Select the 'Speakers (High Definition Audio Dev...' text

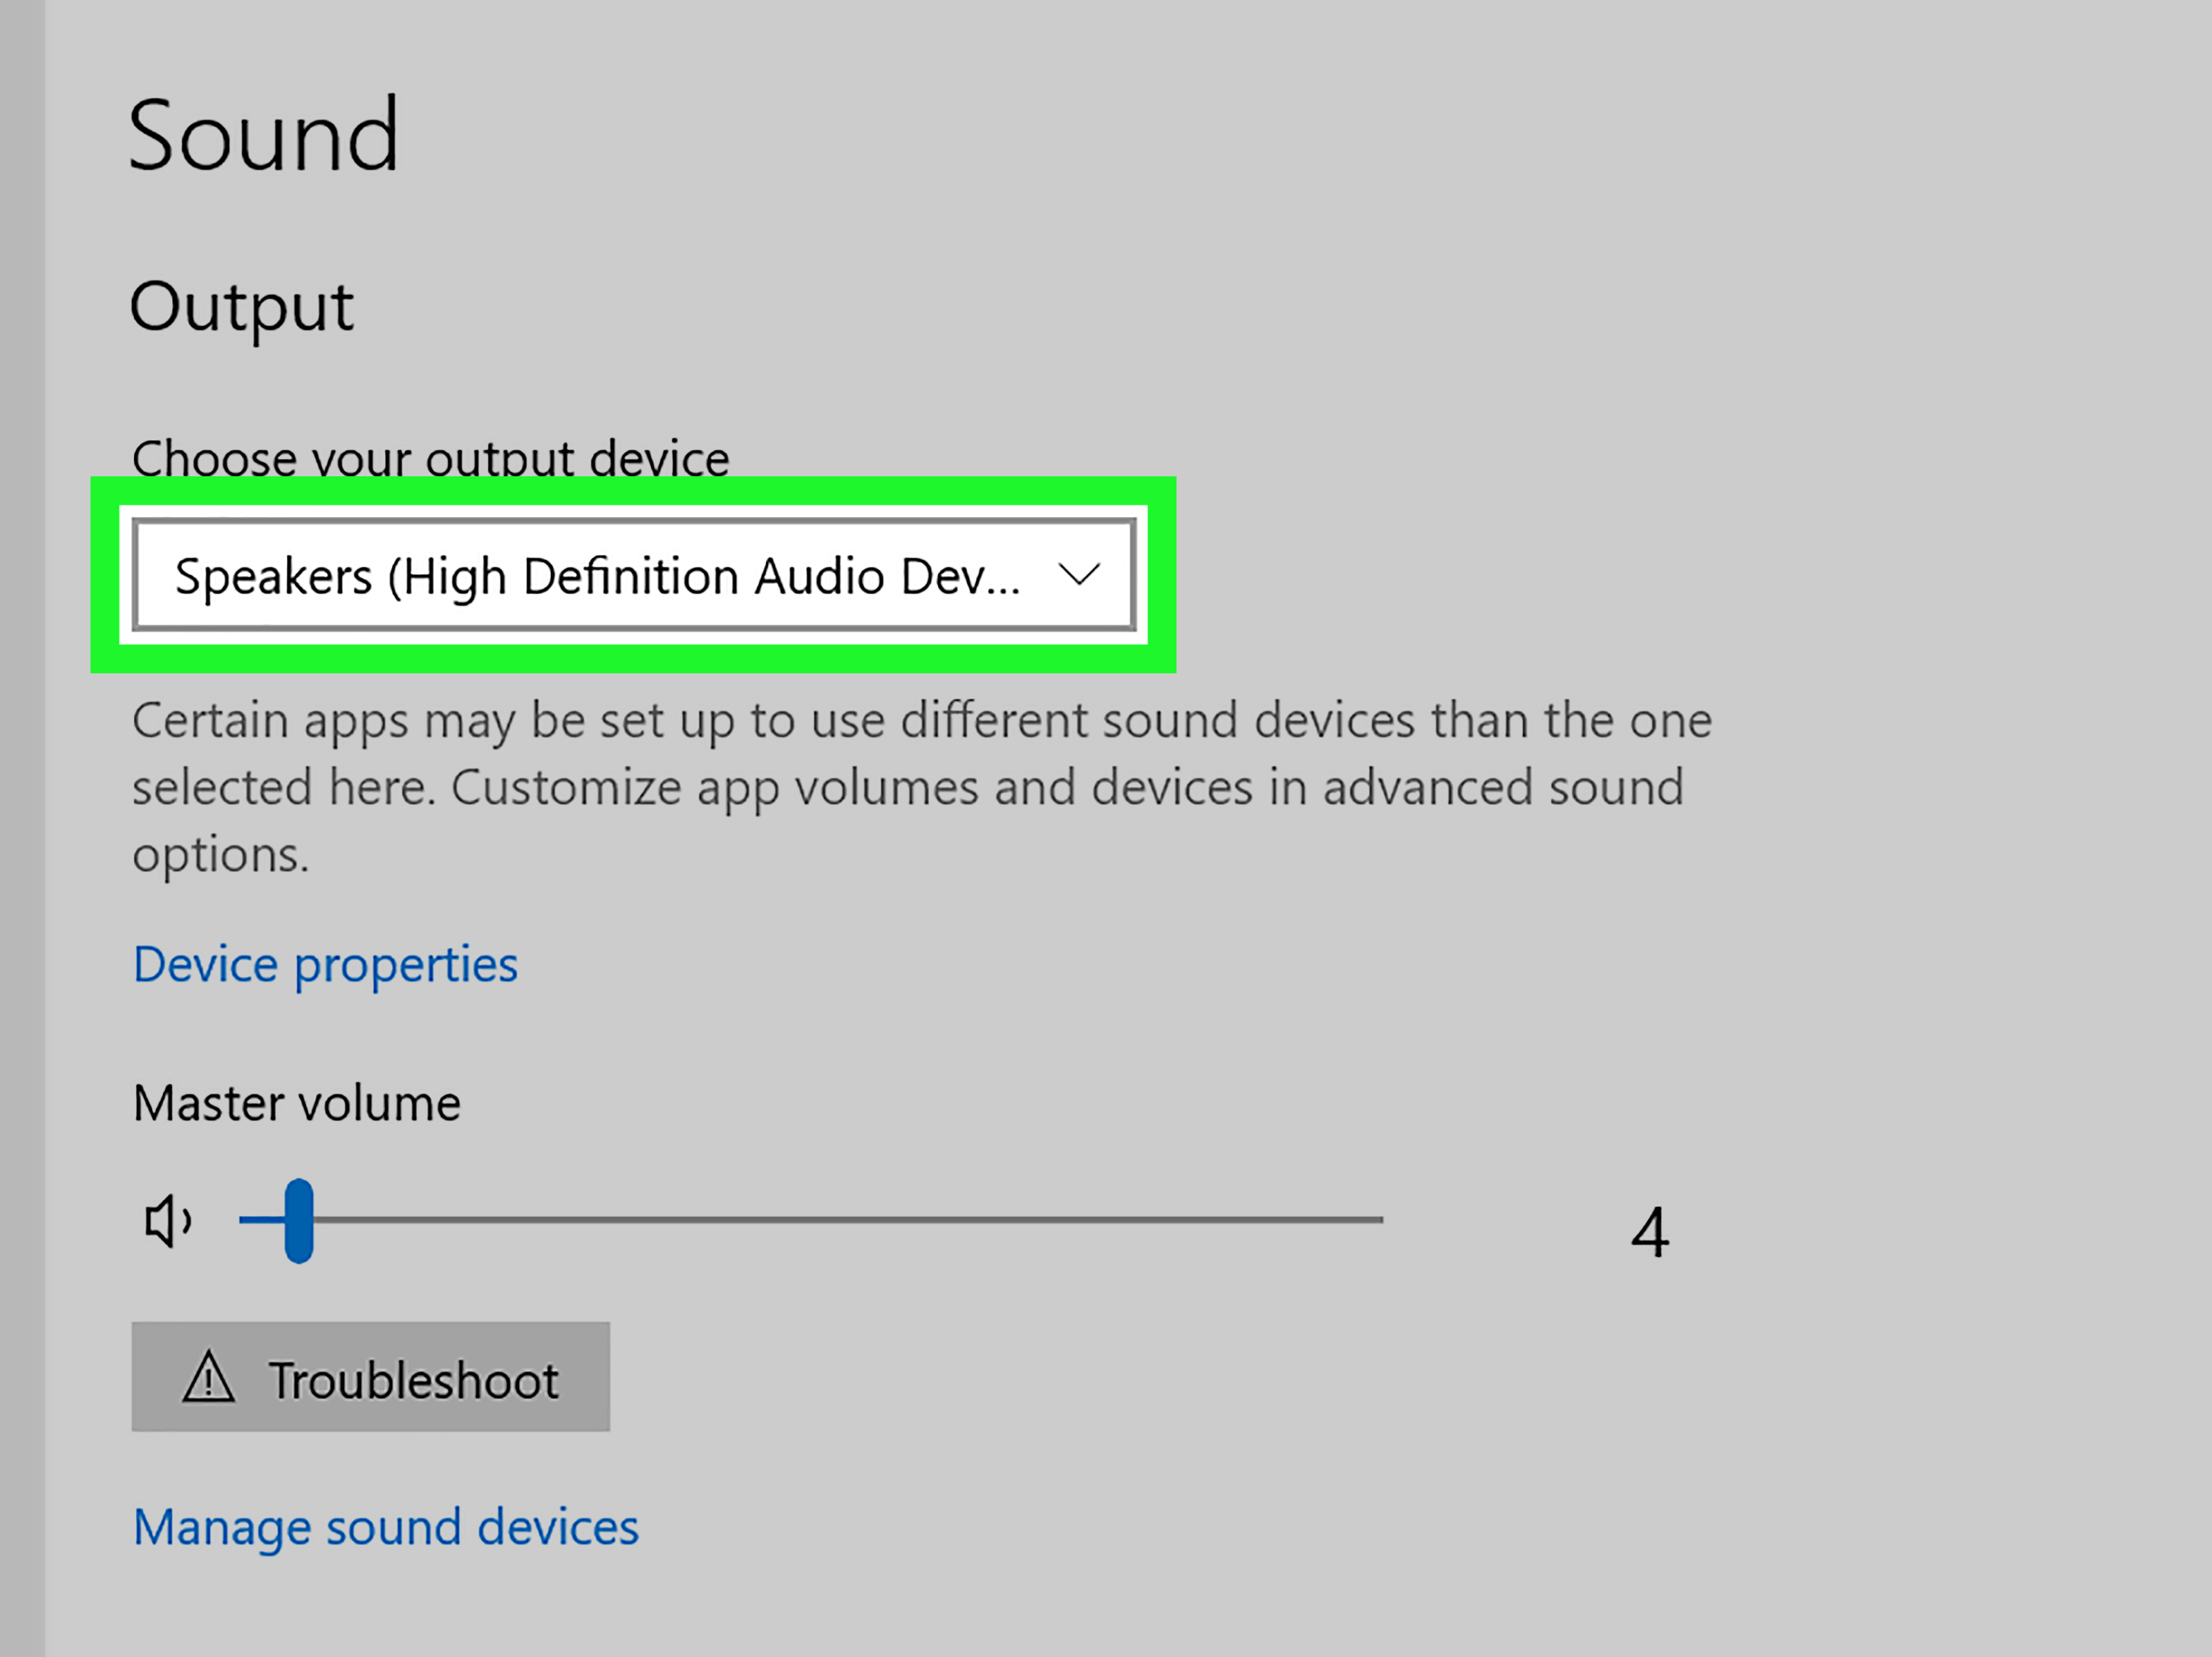click(x=598, y=577)
